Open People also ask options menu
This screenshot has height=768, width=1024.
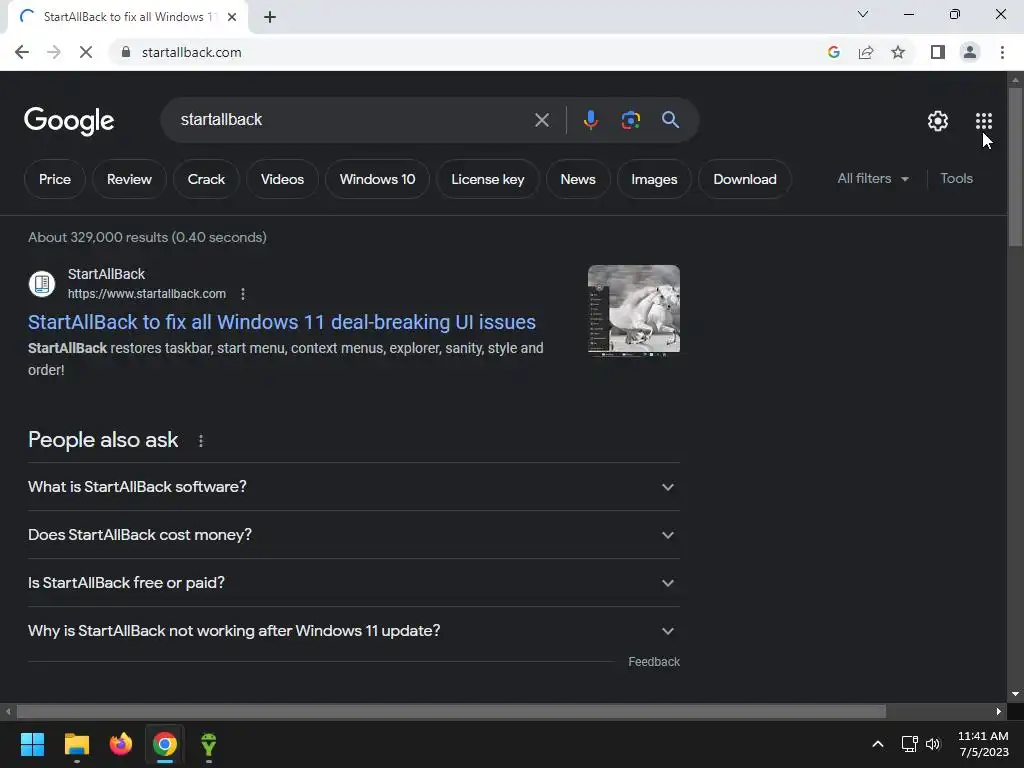point(201,441)
